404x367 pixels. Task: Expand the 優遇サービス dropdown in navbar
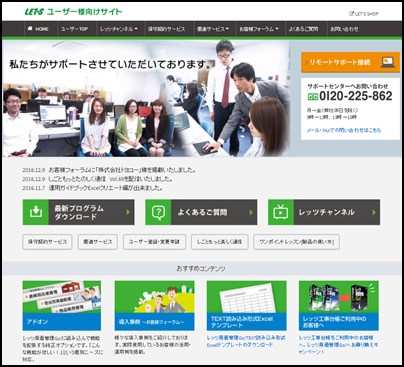pyautogui.click(x=213, y=29)
